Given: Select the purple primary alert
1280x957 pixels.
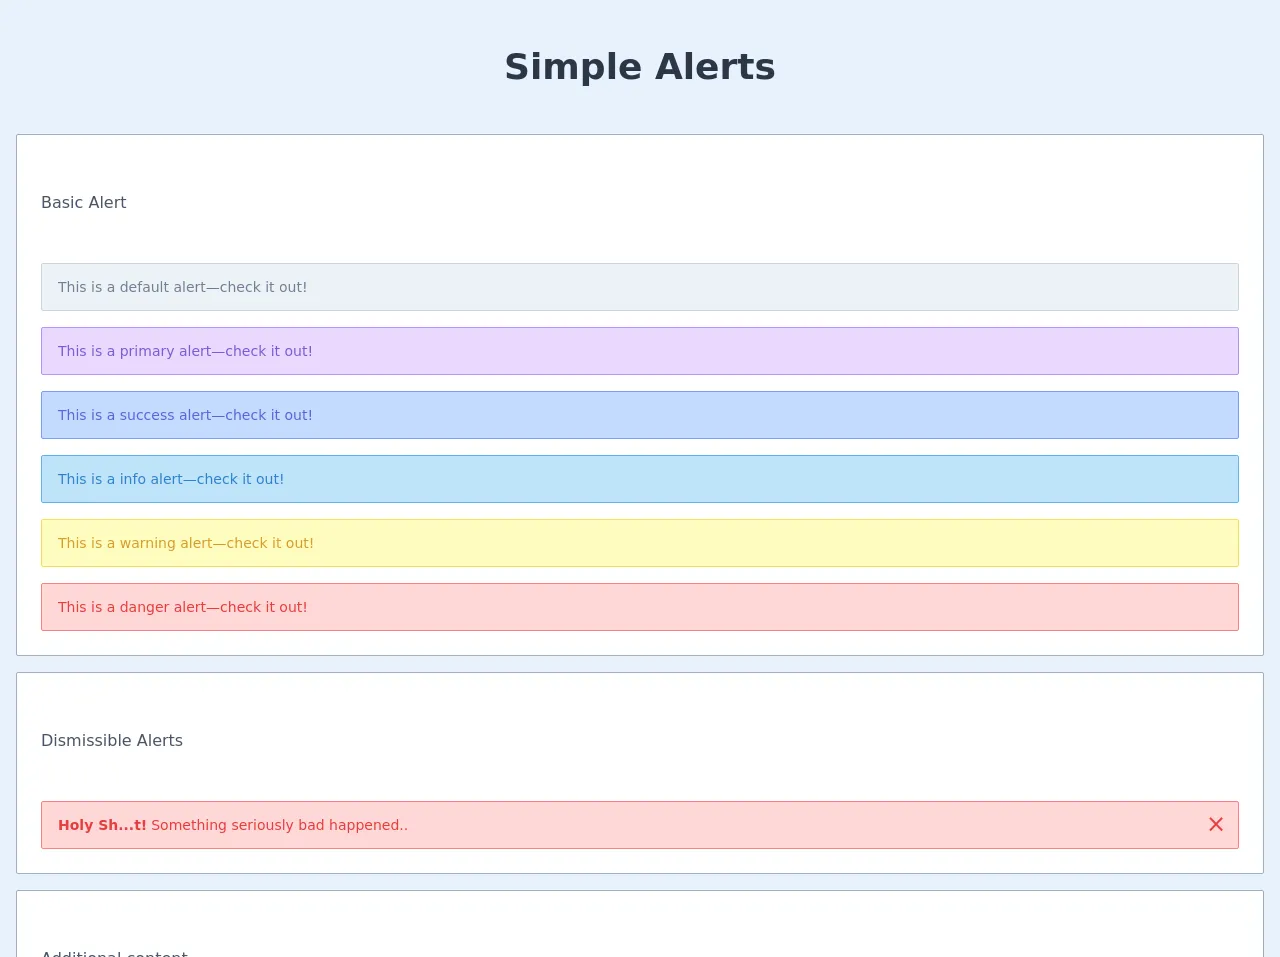Looking at the screenshot, I should (640, 351).
